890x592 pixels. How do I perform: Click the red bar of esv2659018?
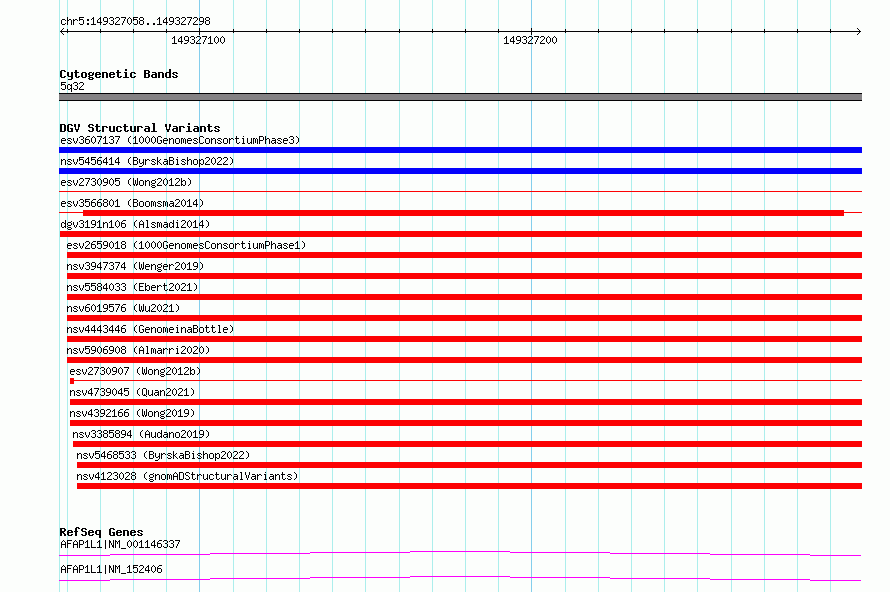pos(464,255)
